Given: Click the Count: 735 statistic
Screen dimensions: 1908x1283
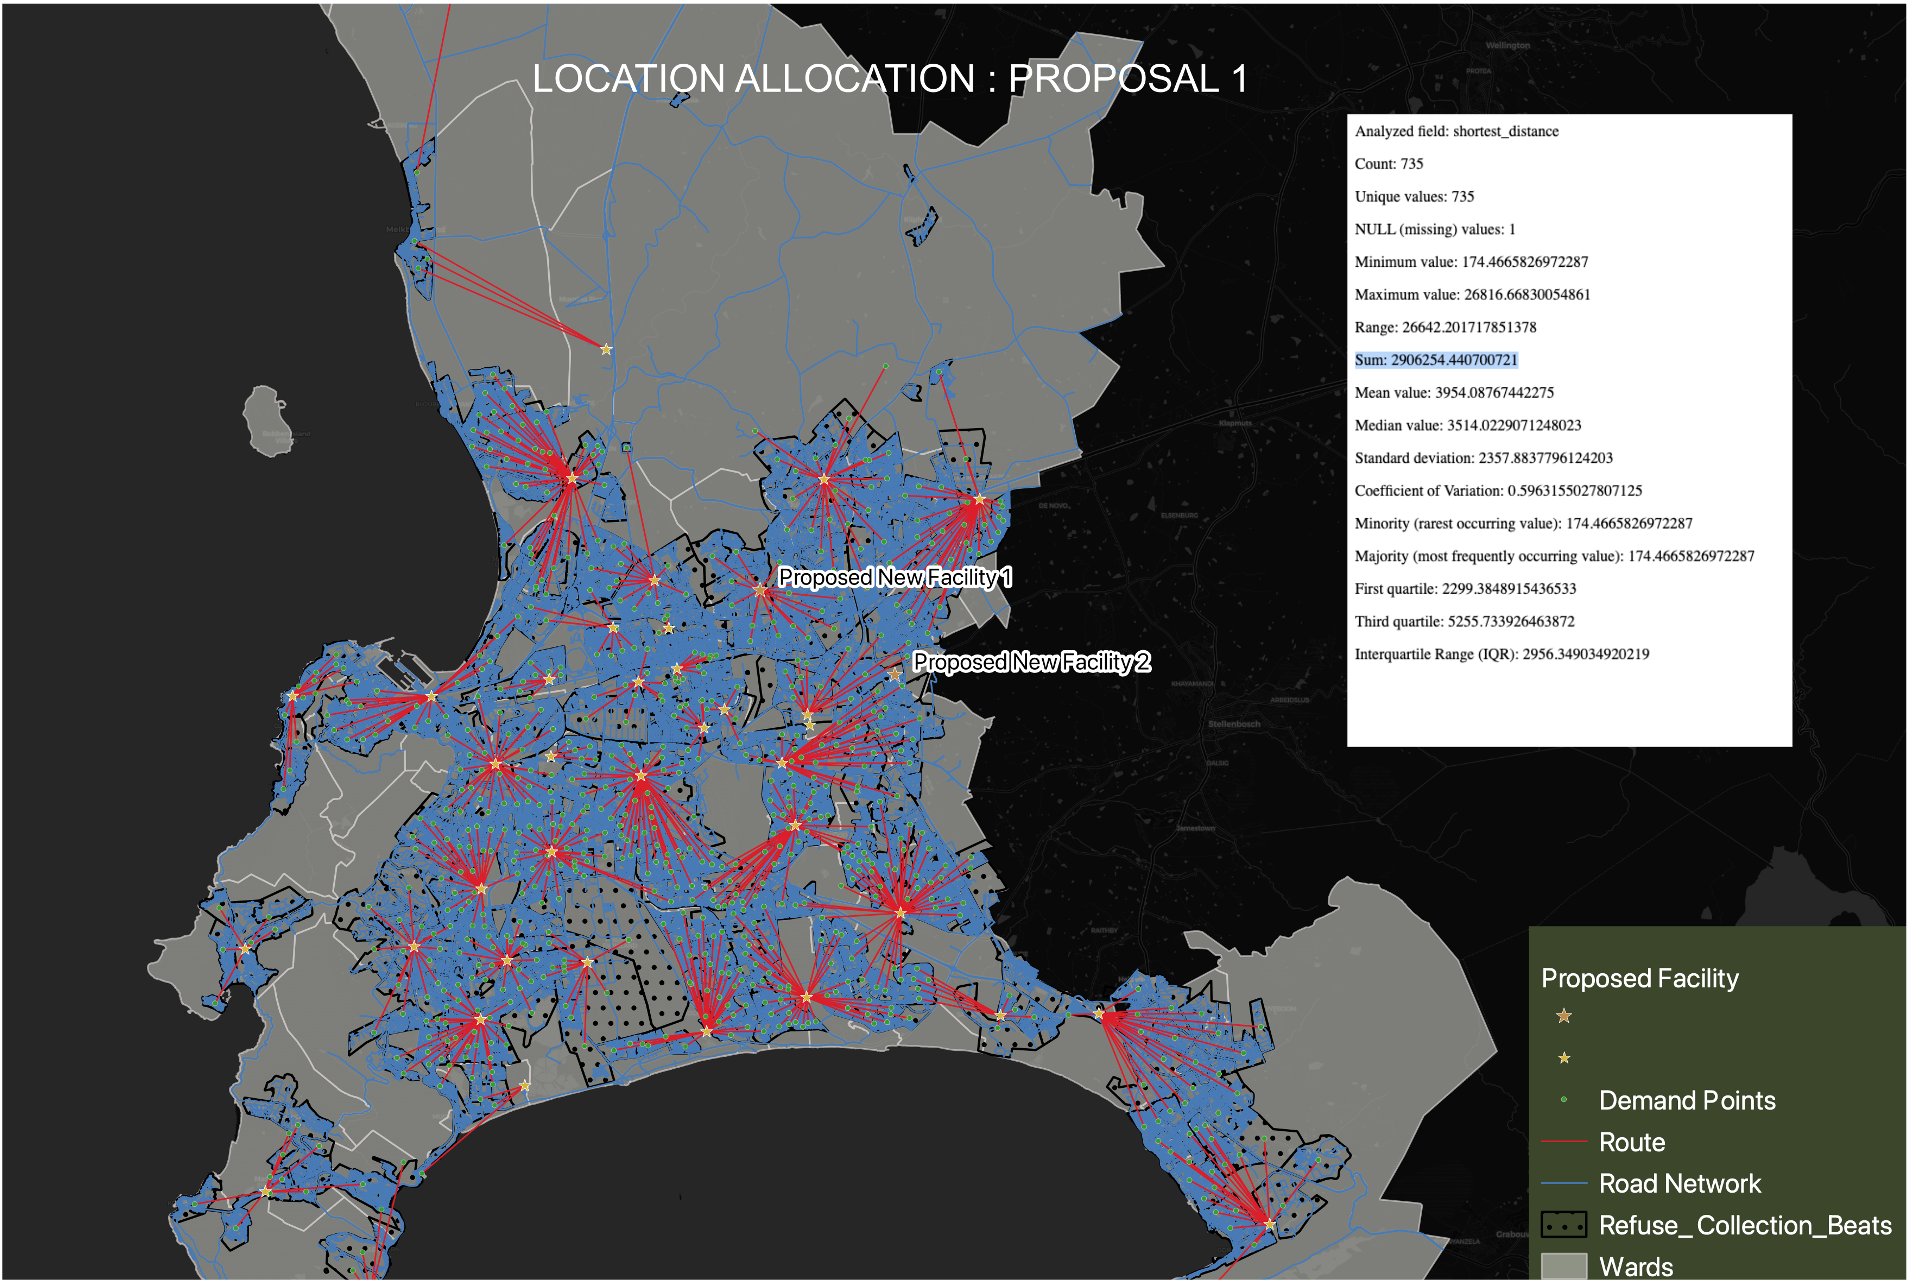Looking at the screenshot, I should [1388, 164].
